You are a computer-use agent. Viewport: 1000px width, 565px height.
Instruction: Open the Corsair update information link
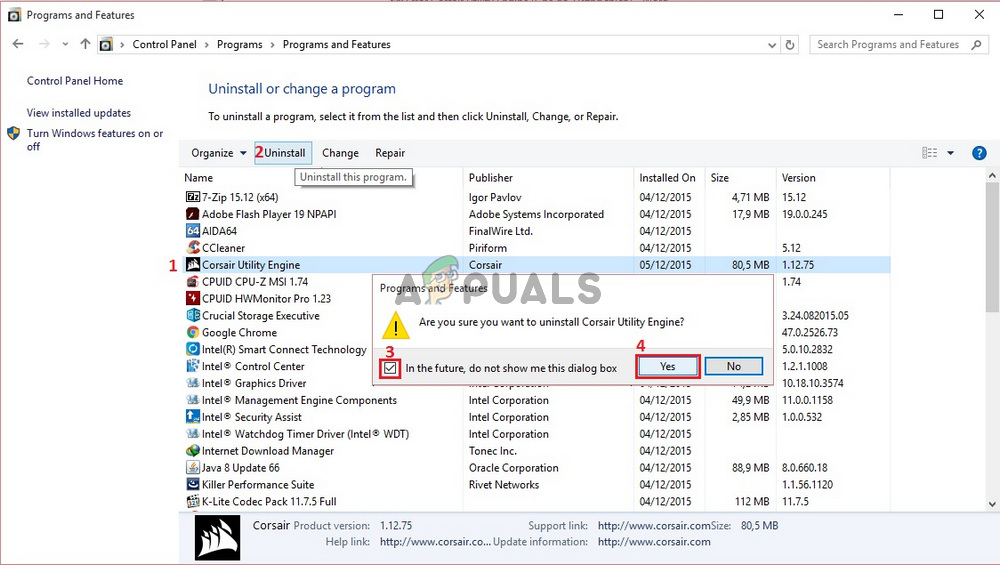[654, 542]
